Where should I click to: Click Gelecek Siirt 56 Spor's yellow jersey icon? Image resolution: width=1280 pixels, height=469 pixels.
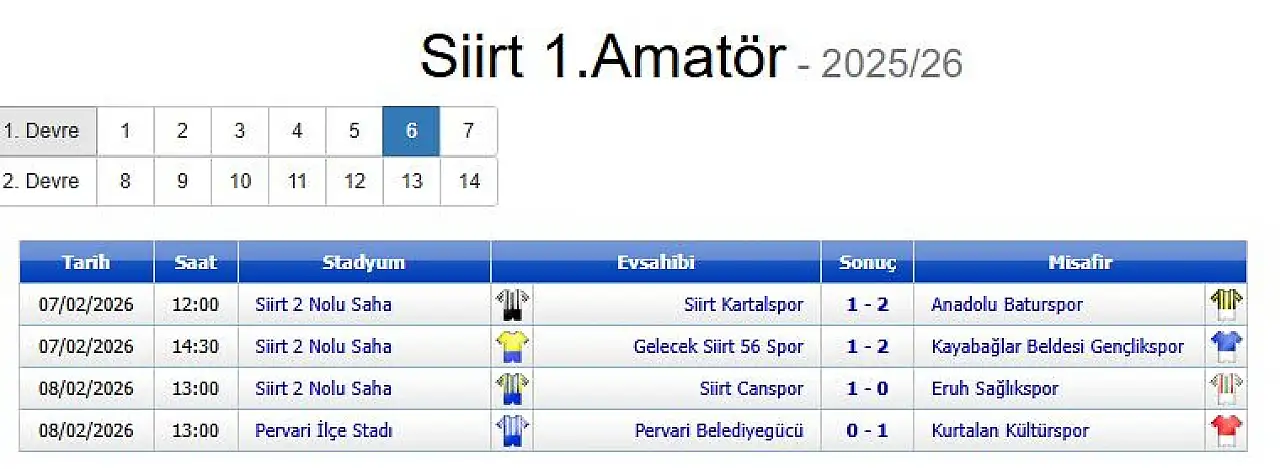[x=513, y=346]
